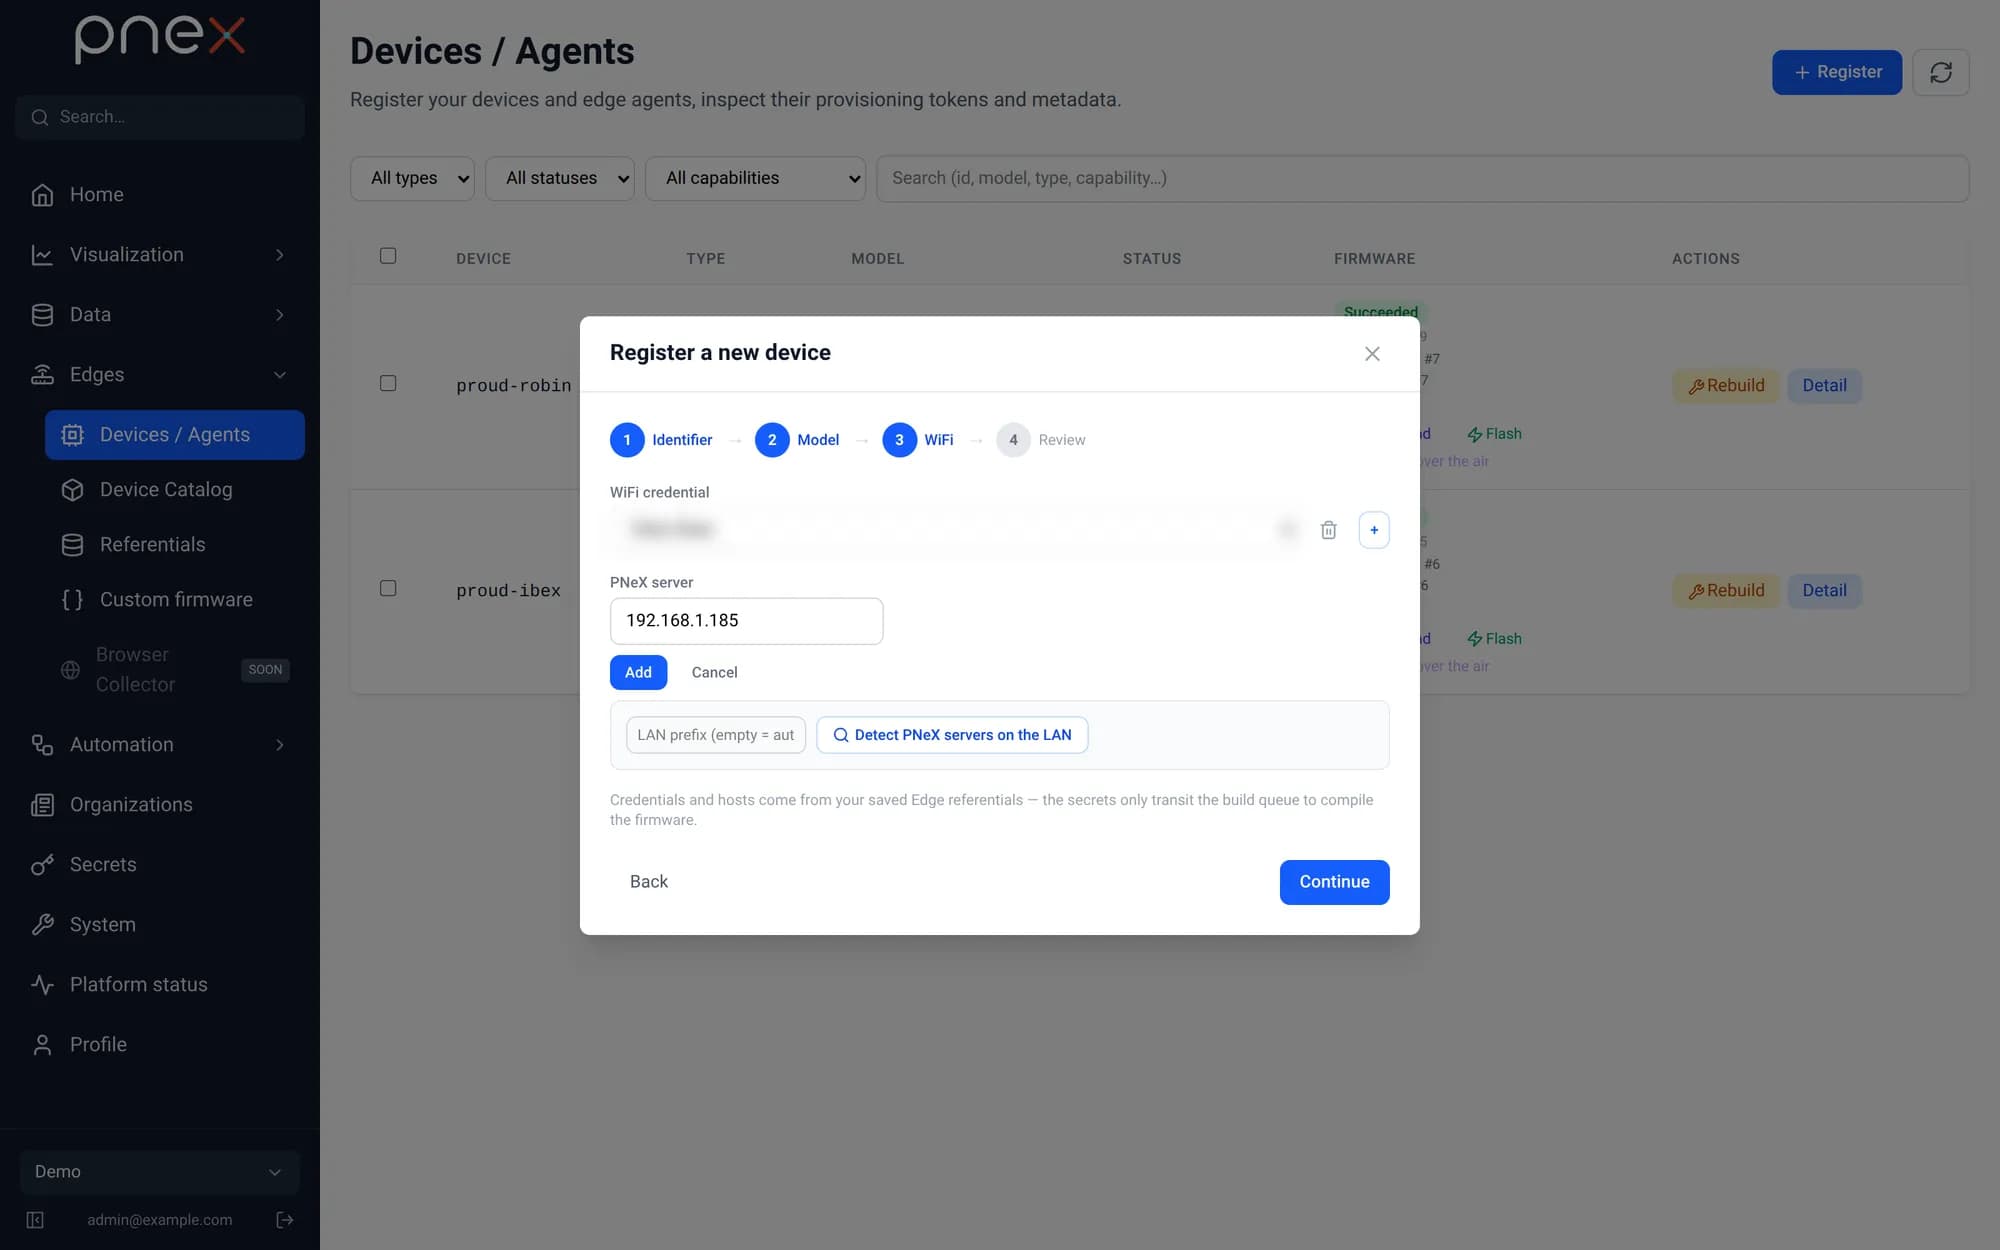The height and width of the screenshot is (1250, 2000).
Task: Focus the PNeX server address field
Action: [x=746, y=621]
